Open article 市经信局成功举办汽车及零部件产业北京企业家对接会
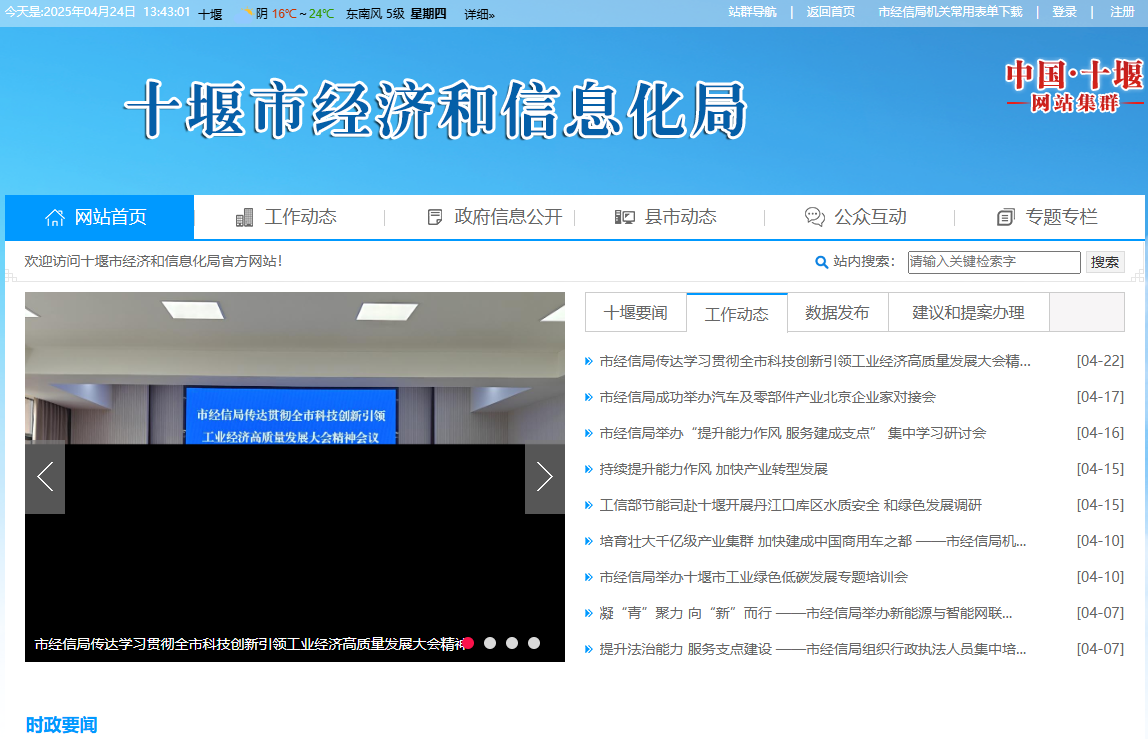The image size is (1148, 739). click(x=767, y=397)
